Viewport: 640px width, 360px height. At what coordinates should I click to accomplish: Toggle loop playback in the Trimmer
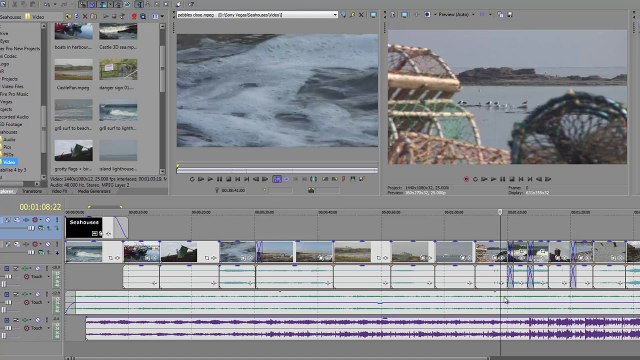coord(192,179)
